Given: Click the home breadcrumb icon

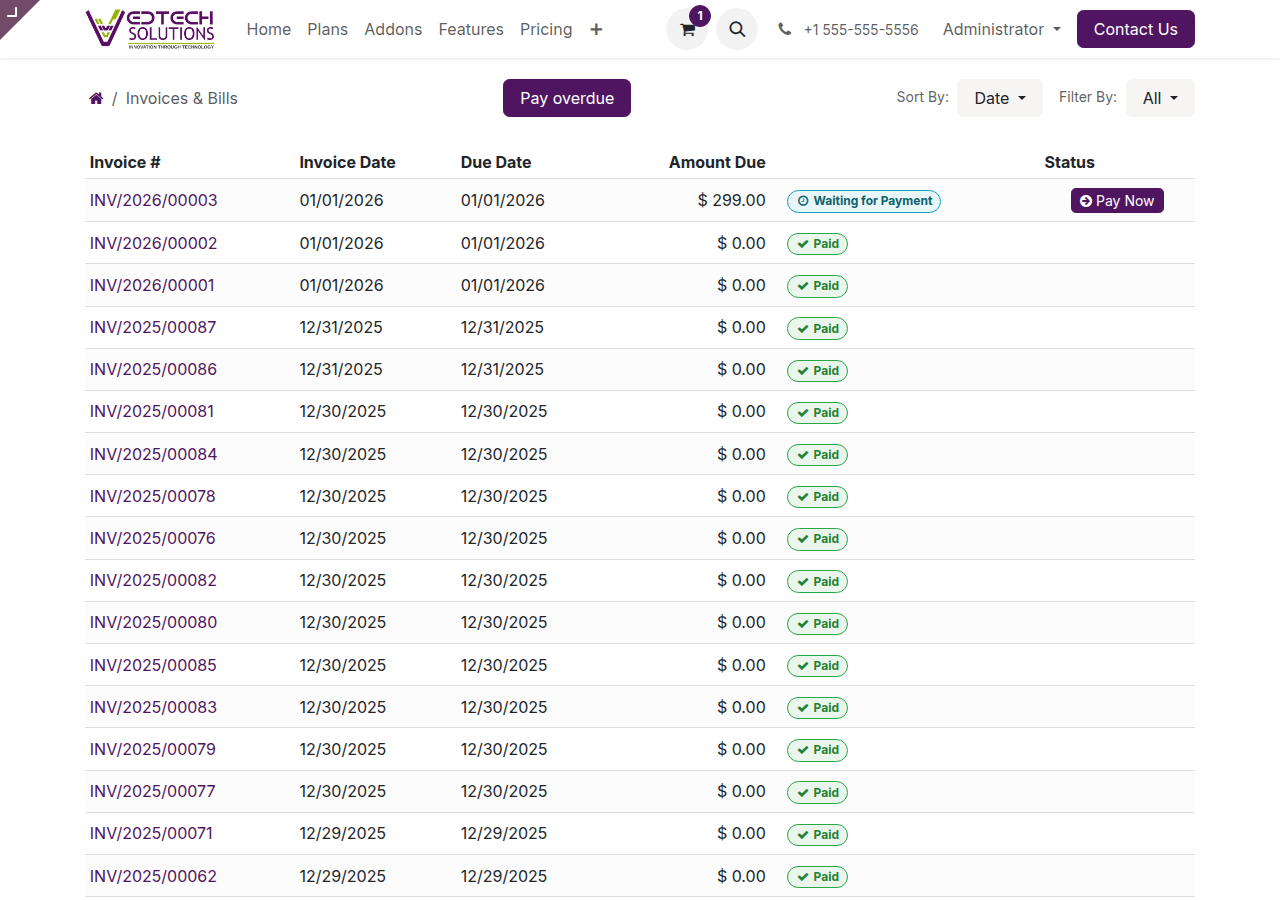Looking at the screenshot, I should 96,98.
